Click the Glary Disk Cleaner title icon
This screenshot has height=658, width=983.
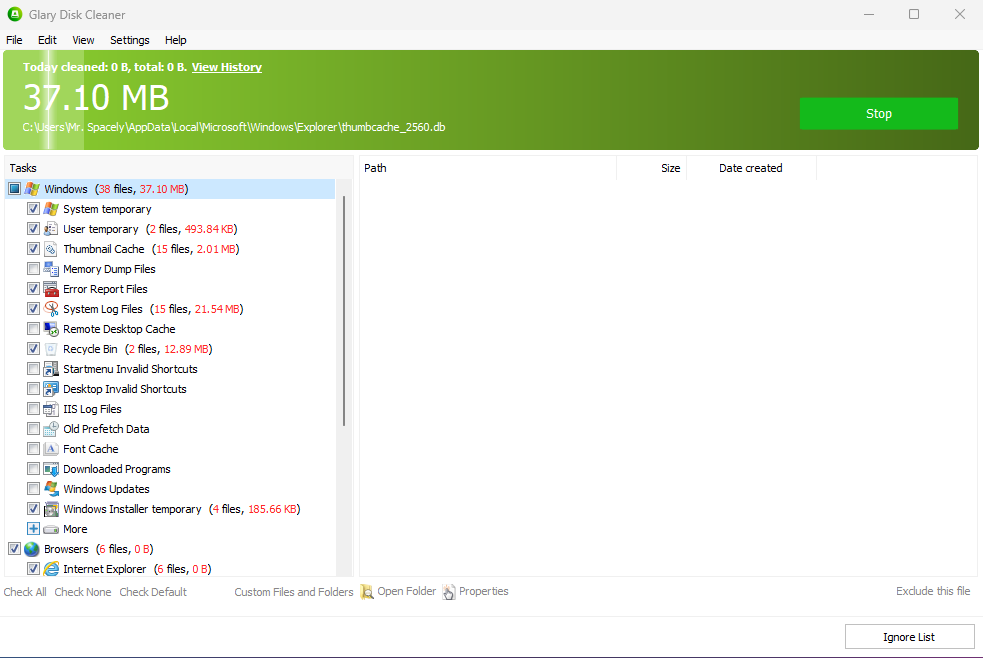coord(15,14)
